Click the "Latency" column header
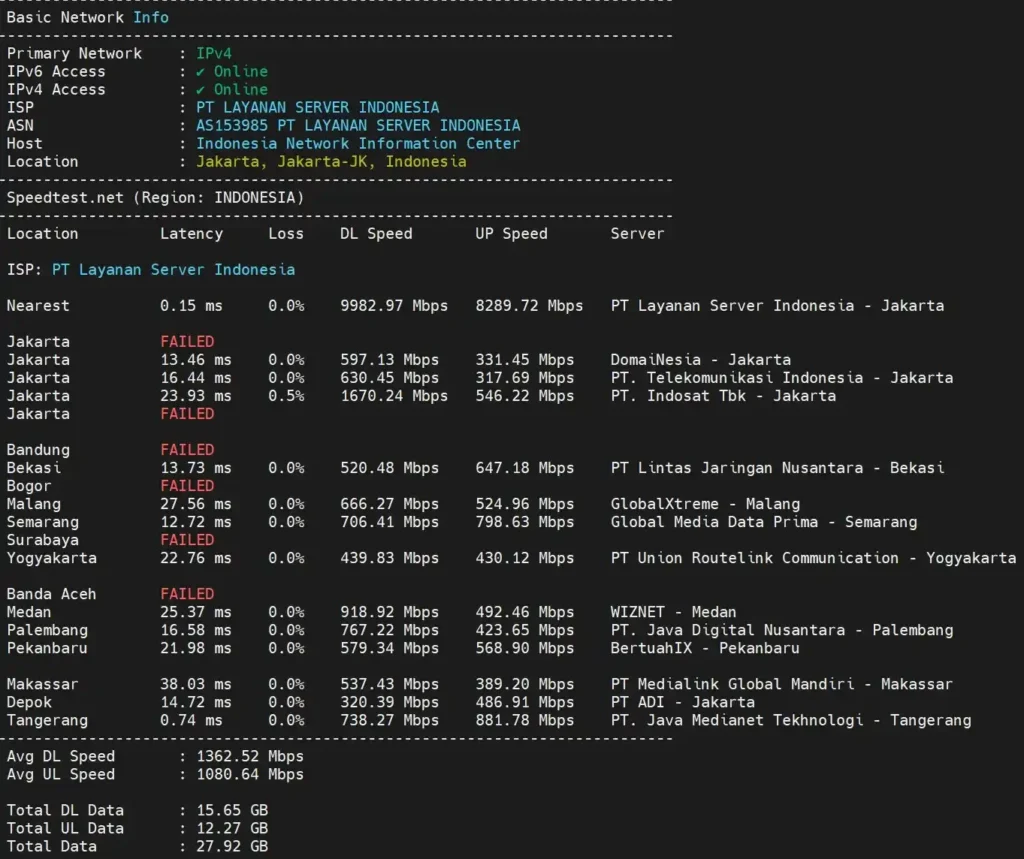This screenshot has height=859, width=1024. [x=191, y=234]
